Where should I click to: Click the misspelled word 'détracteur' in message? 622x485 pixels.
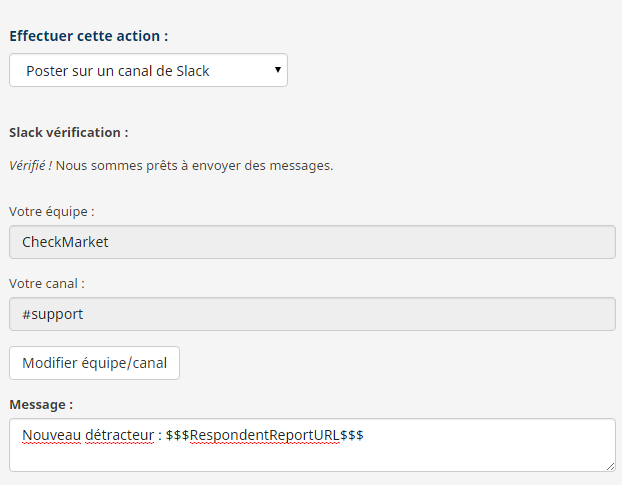119,435
